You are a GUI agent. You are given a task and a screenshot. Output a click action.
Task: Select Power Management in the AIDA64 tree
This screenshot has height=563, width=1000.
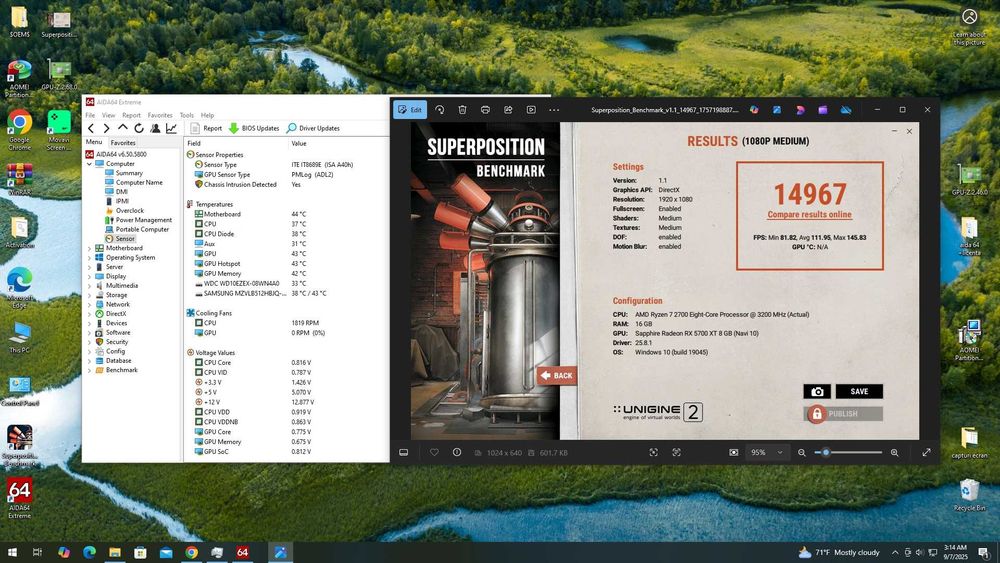143,220
